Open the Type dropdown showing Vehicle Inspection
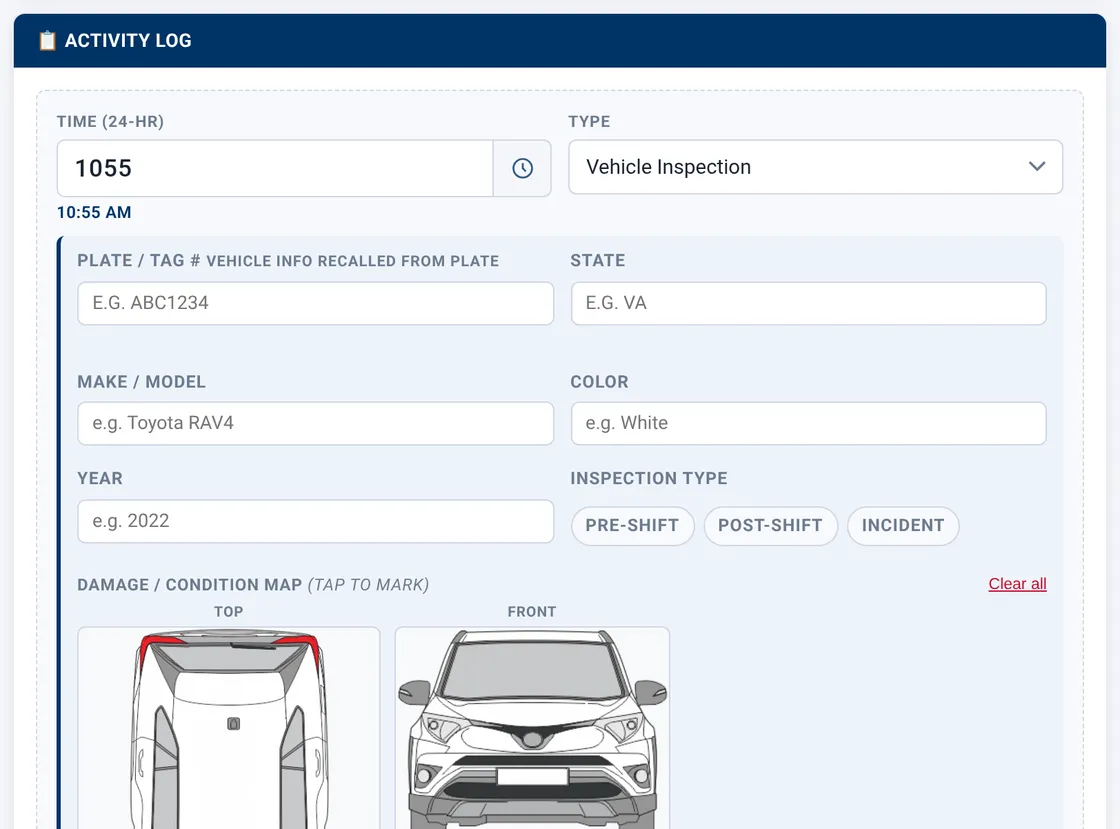The image size is (1120, 829). [x=815, y=167]
